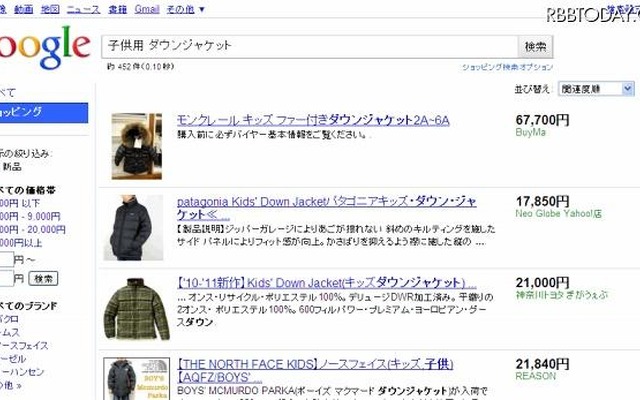Expand the その他 menu in top bar

[186, 9]
